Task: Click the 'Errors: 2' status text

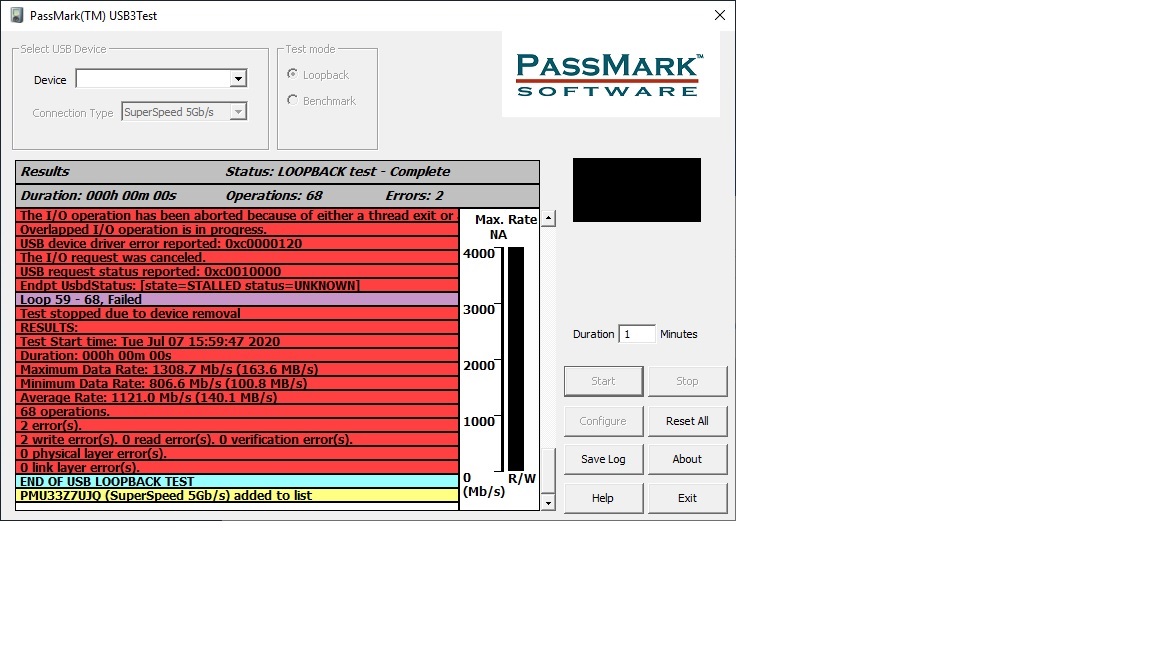Action: (x=414, y=195)
